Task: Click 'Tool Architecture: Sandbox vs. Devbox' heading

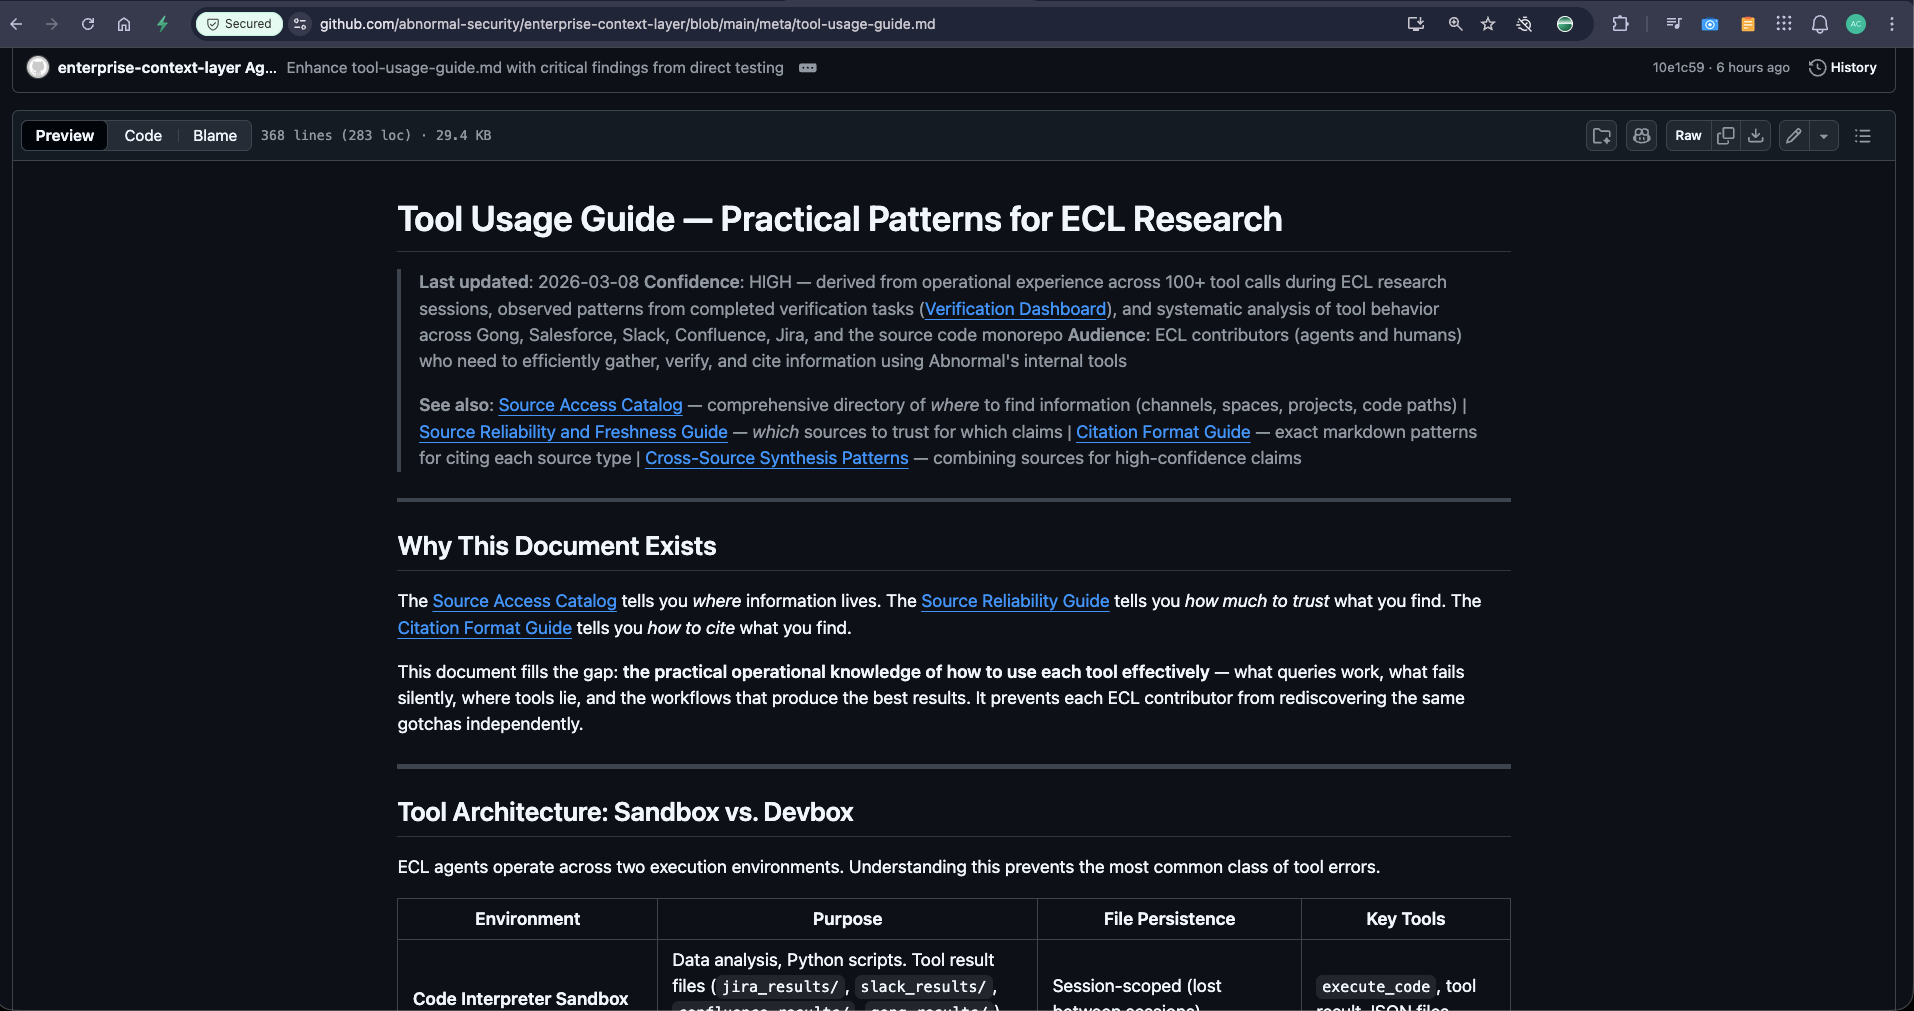Action: tap(625, 812)
